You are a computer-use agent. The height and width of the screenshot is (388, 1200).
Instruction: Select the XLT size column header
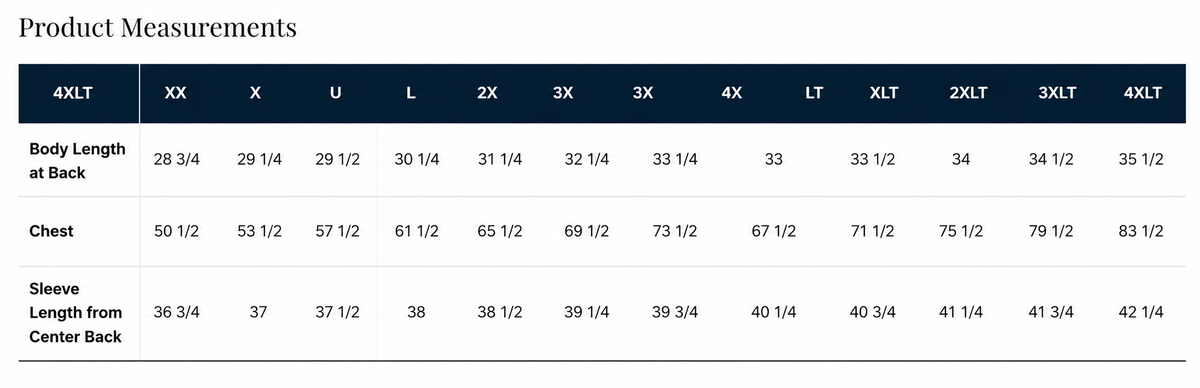pyautogui.click(x=883, y=93)
